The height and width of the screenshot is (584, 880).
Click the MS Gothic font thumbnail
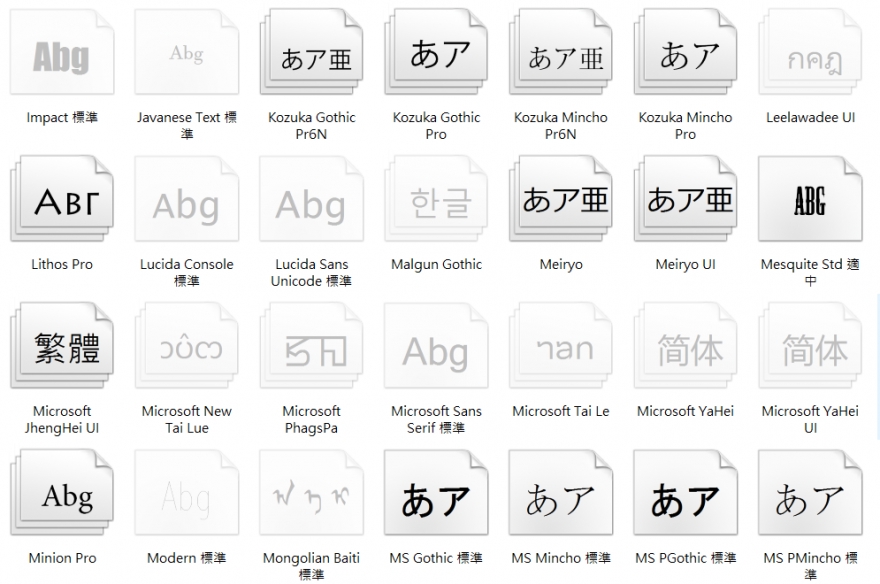click(435, 497)
